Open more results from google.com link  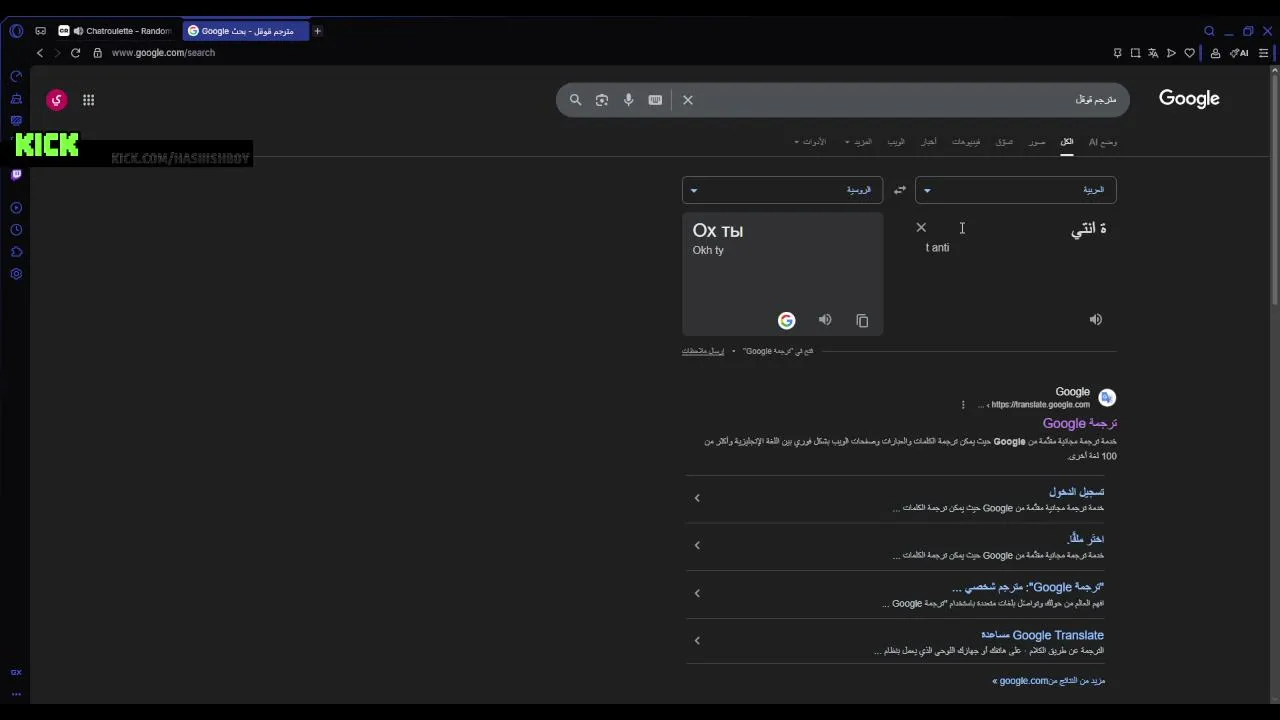[x=1048, y=681]
